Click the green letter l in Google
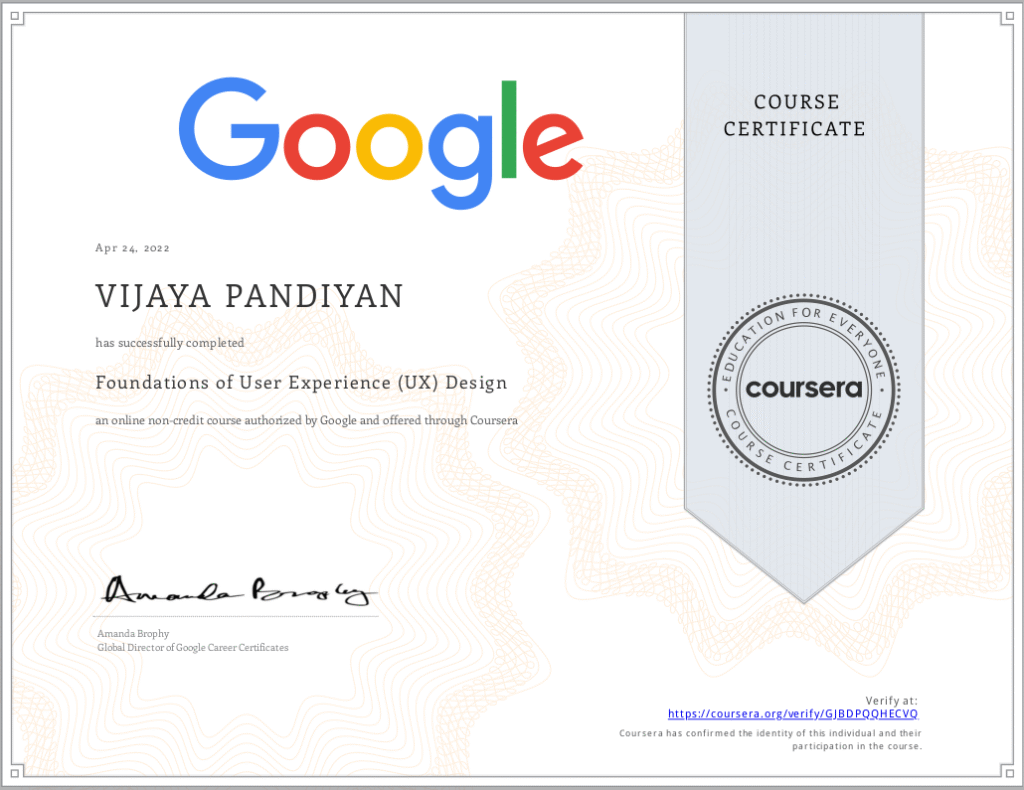 click(509, 128)
